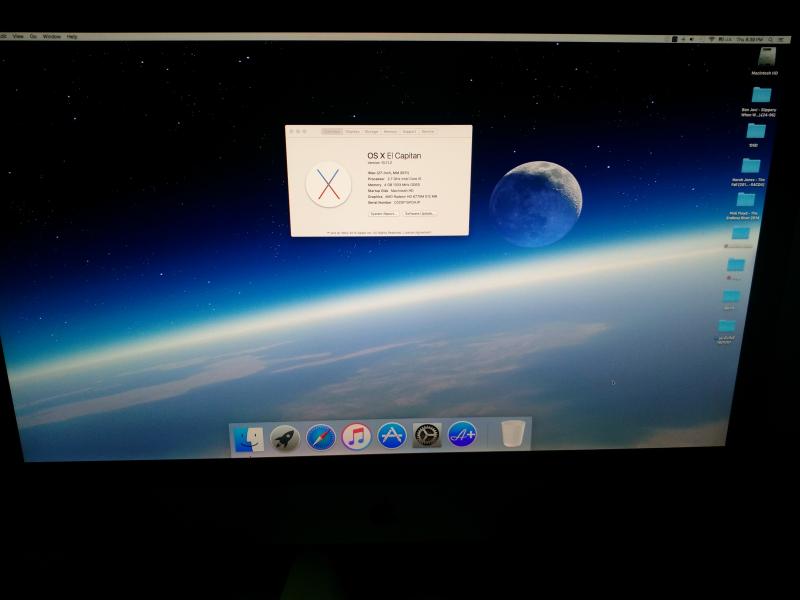Open the Go menu
The width and height of the screenshot is (800, 600).
pyautogui.click(x=33, y=36)
